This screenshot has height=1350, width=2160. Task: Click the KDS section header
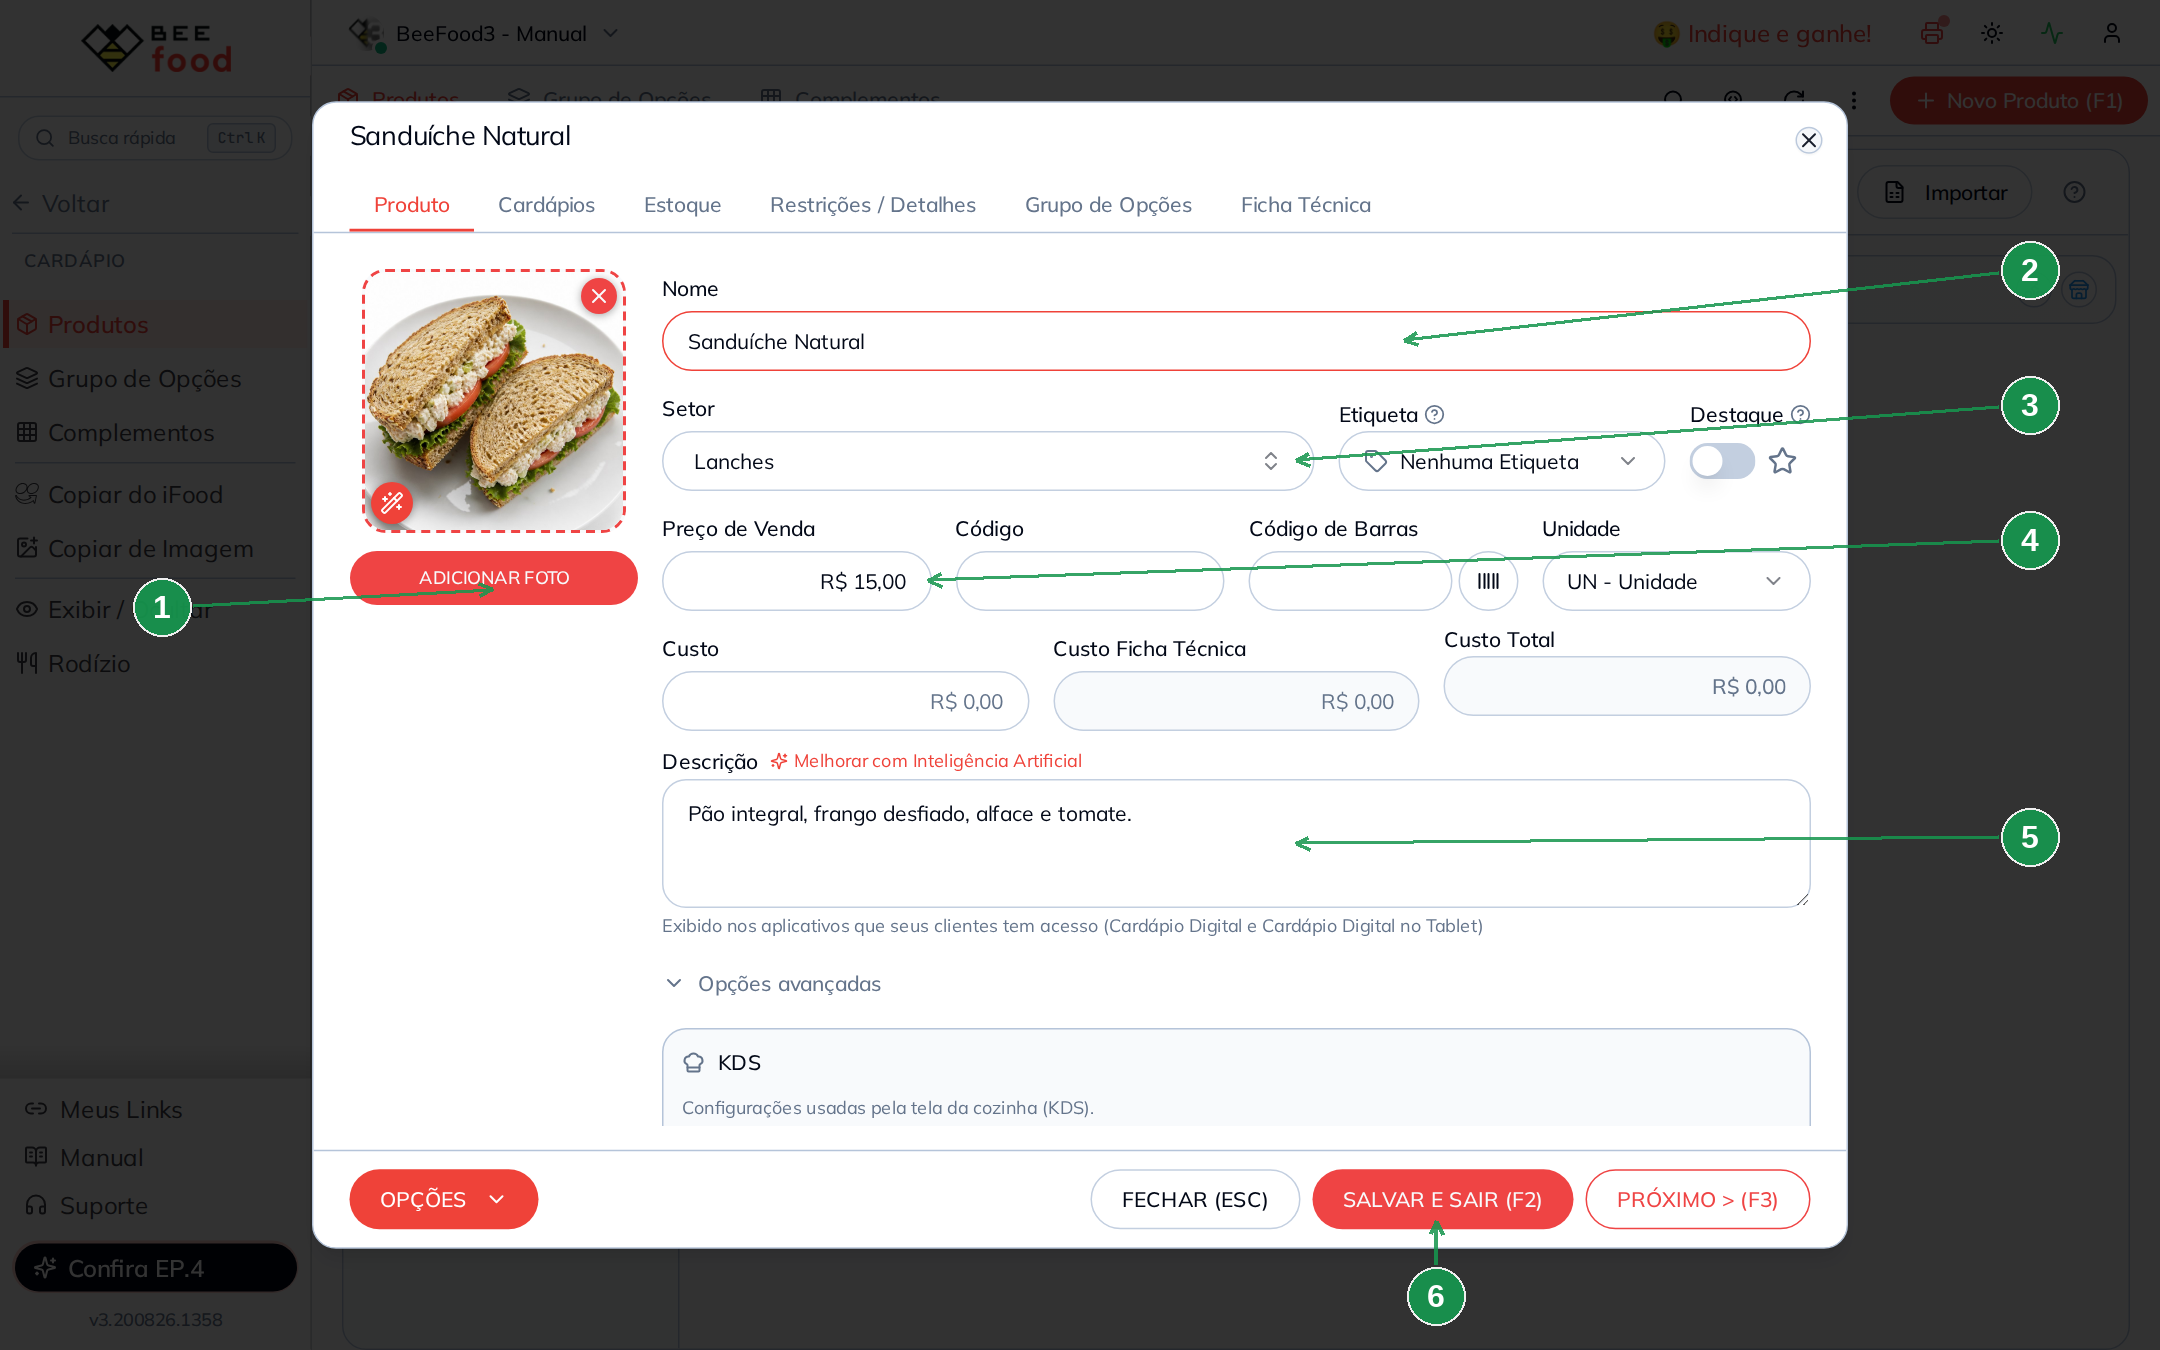(721, 1062)
